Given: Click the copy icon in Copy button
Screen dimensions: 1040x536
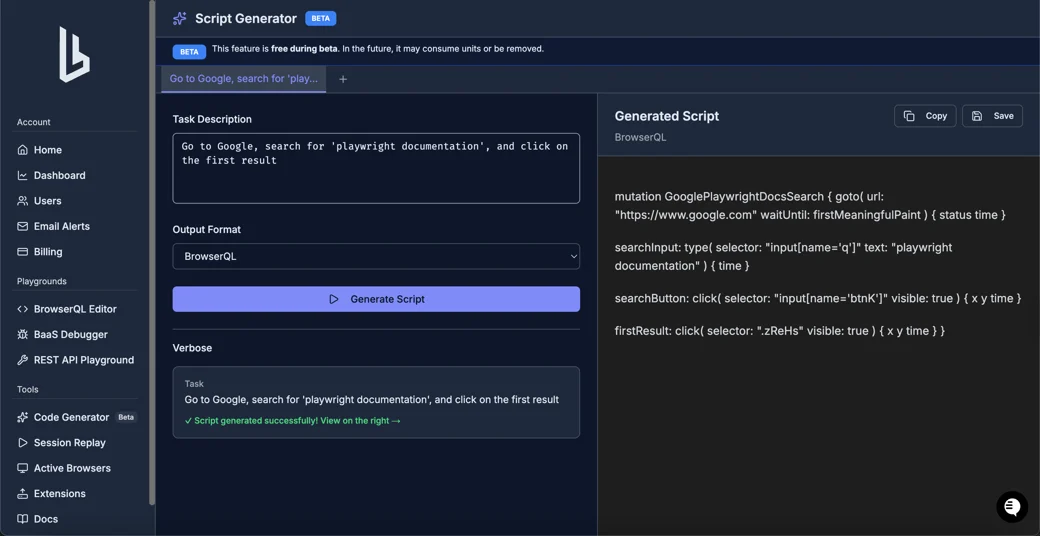Looking at the screenshot, I should [909, 115].
